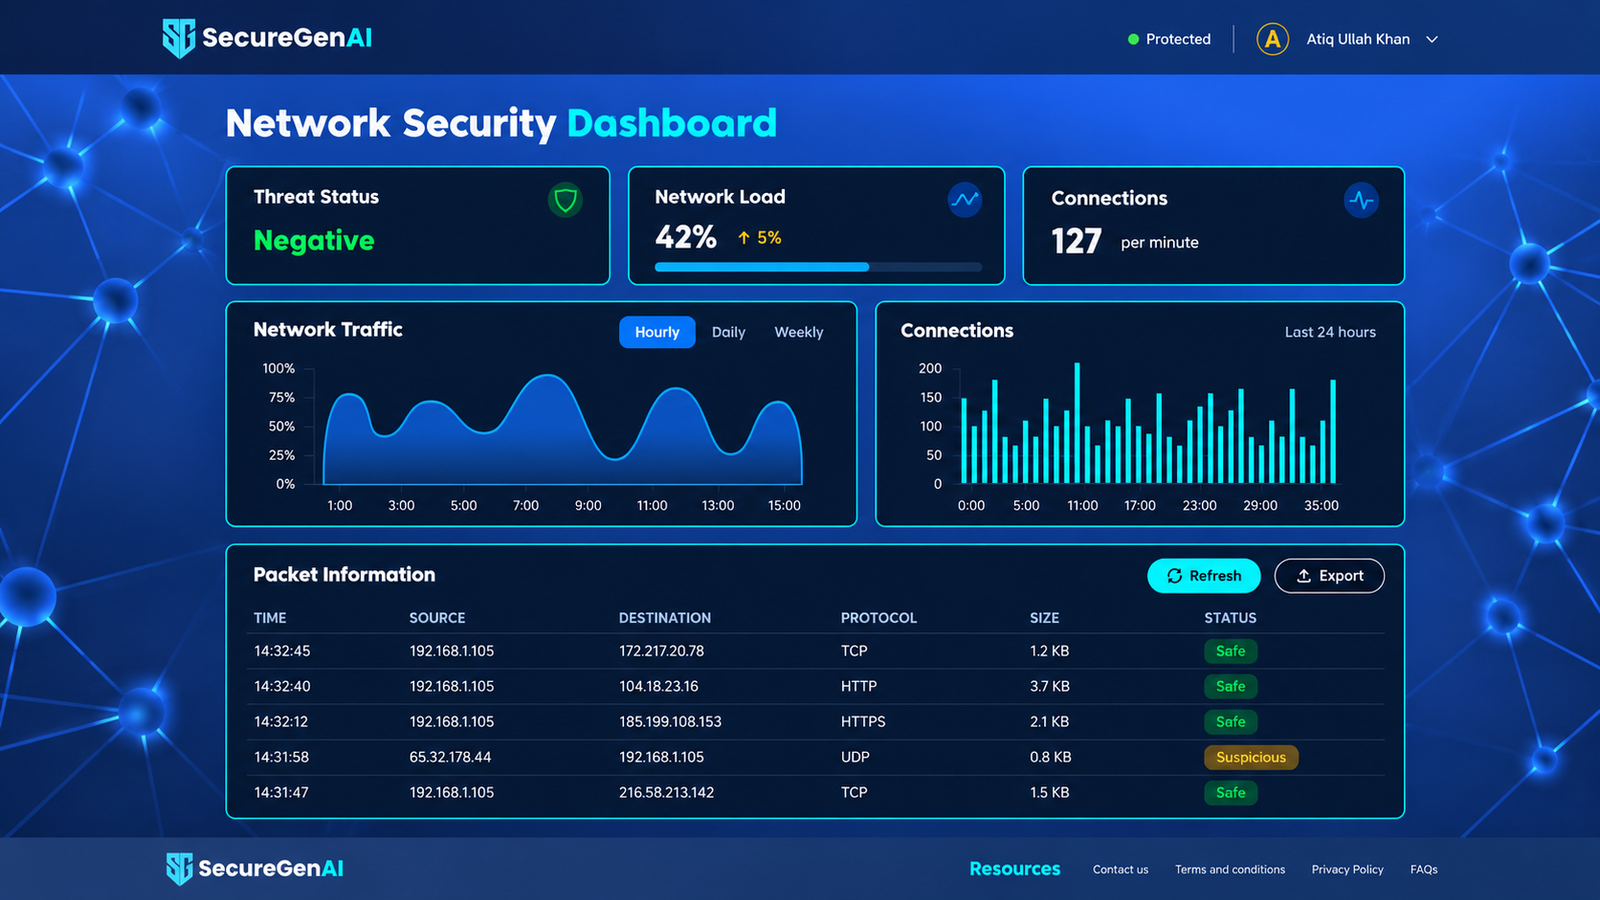Open the Terms and conditions link
Image resolution: width=1600 pixels, height=900 pixels.
click(1230, 870)
